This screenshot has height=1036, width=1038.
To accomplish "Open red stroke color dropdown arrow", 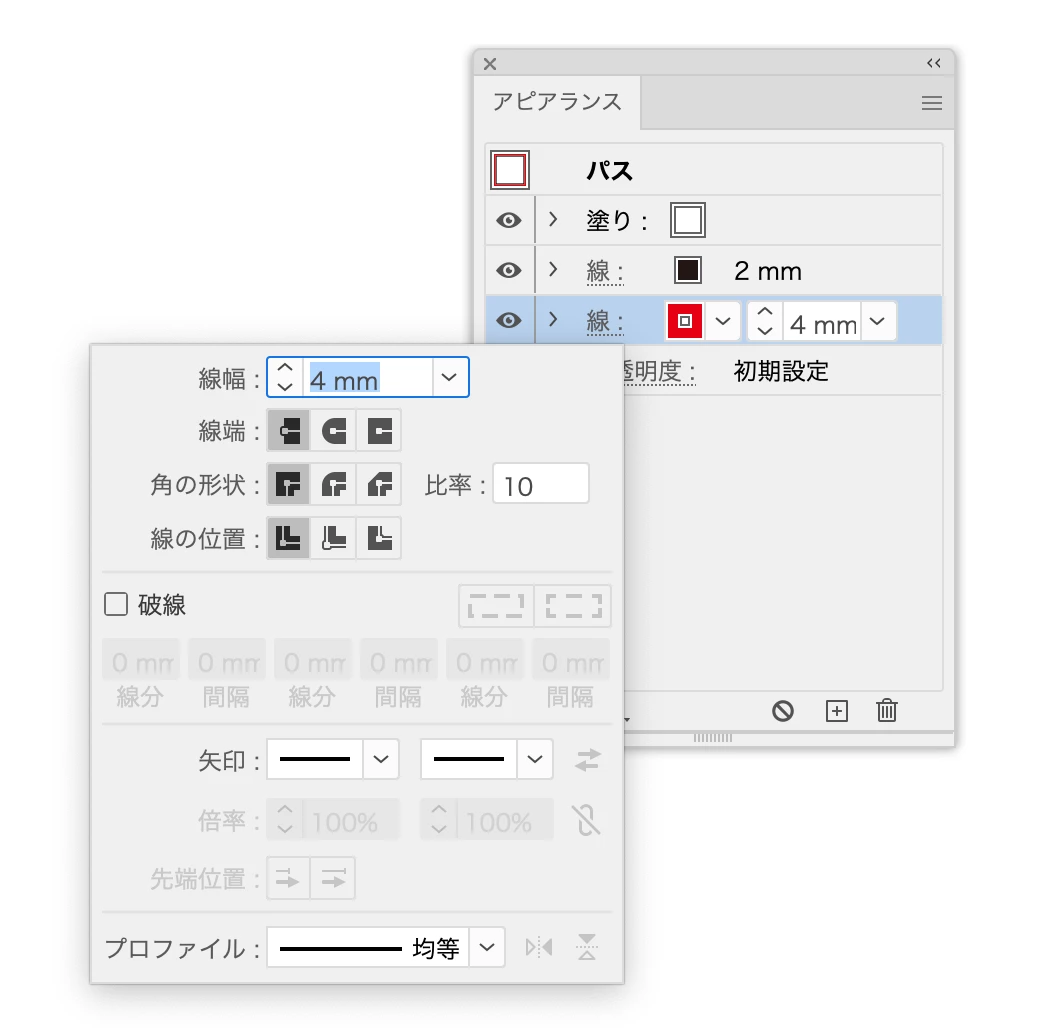I will (722, 321).
